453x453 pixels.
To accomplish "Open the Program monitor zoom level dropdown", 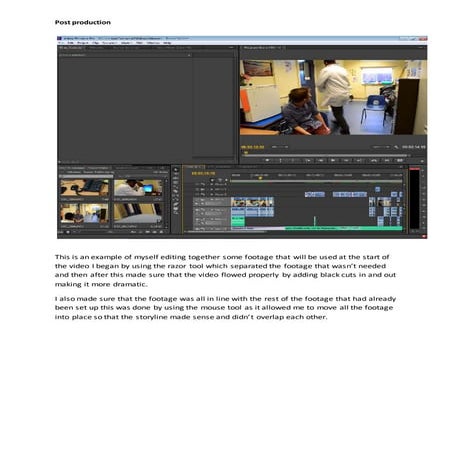I will [x=280, y=147].
